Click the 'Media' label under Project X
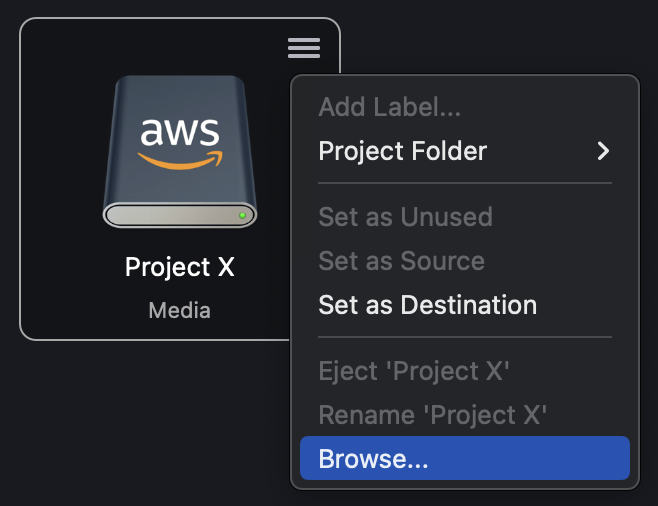This screenshot has width=658, height=506. click(x=180, y=310)
